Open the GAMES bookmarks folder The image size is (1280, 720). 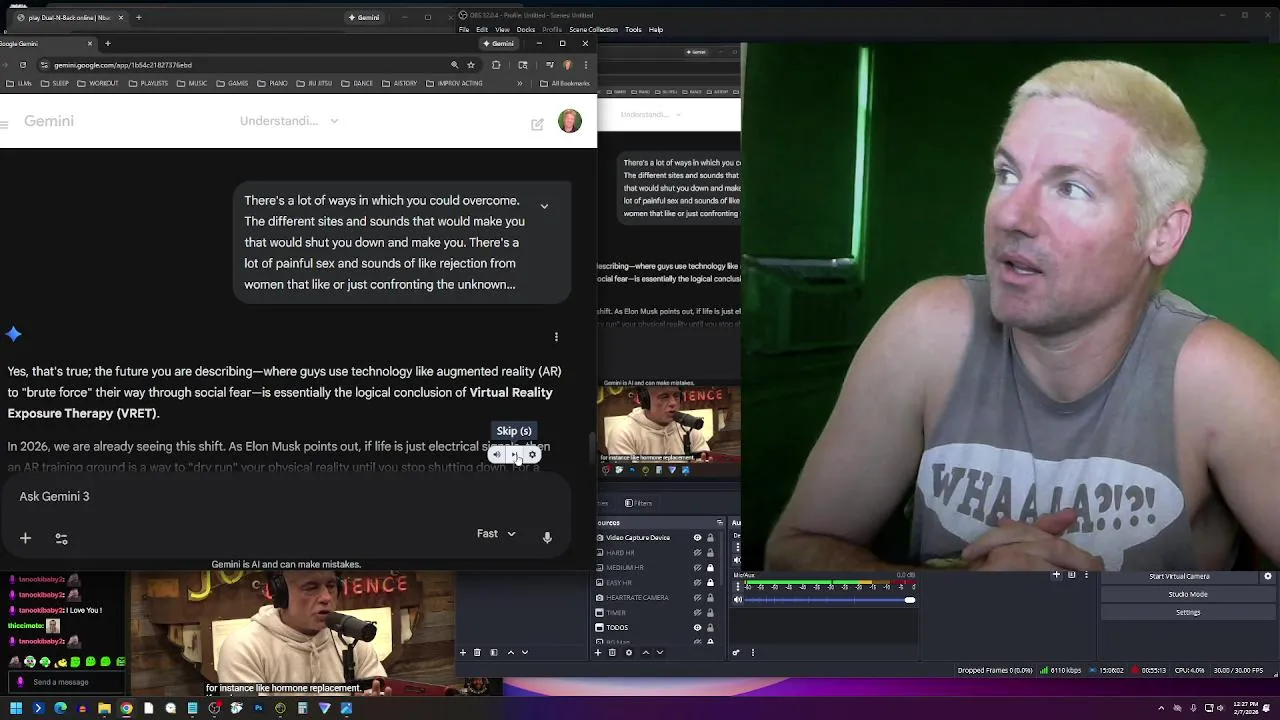(x=232, y=84)
